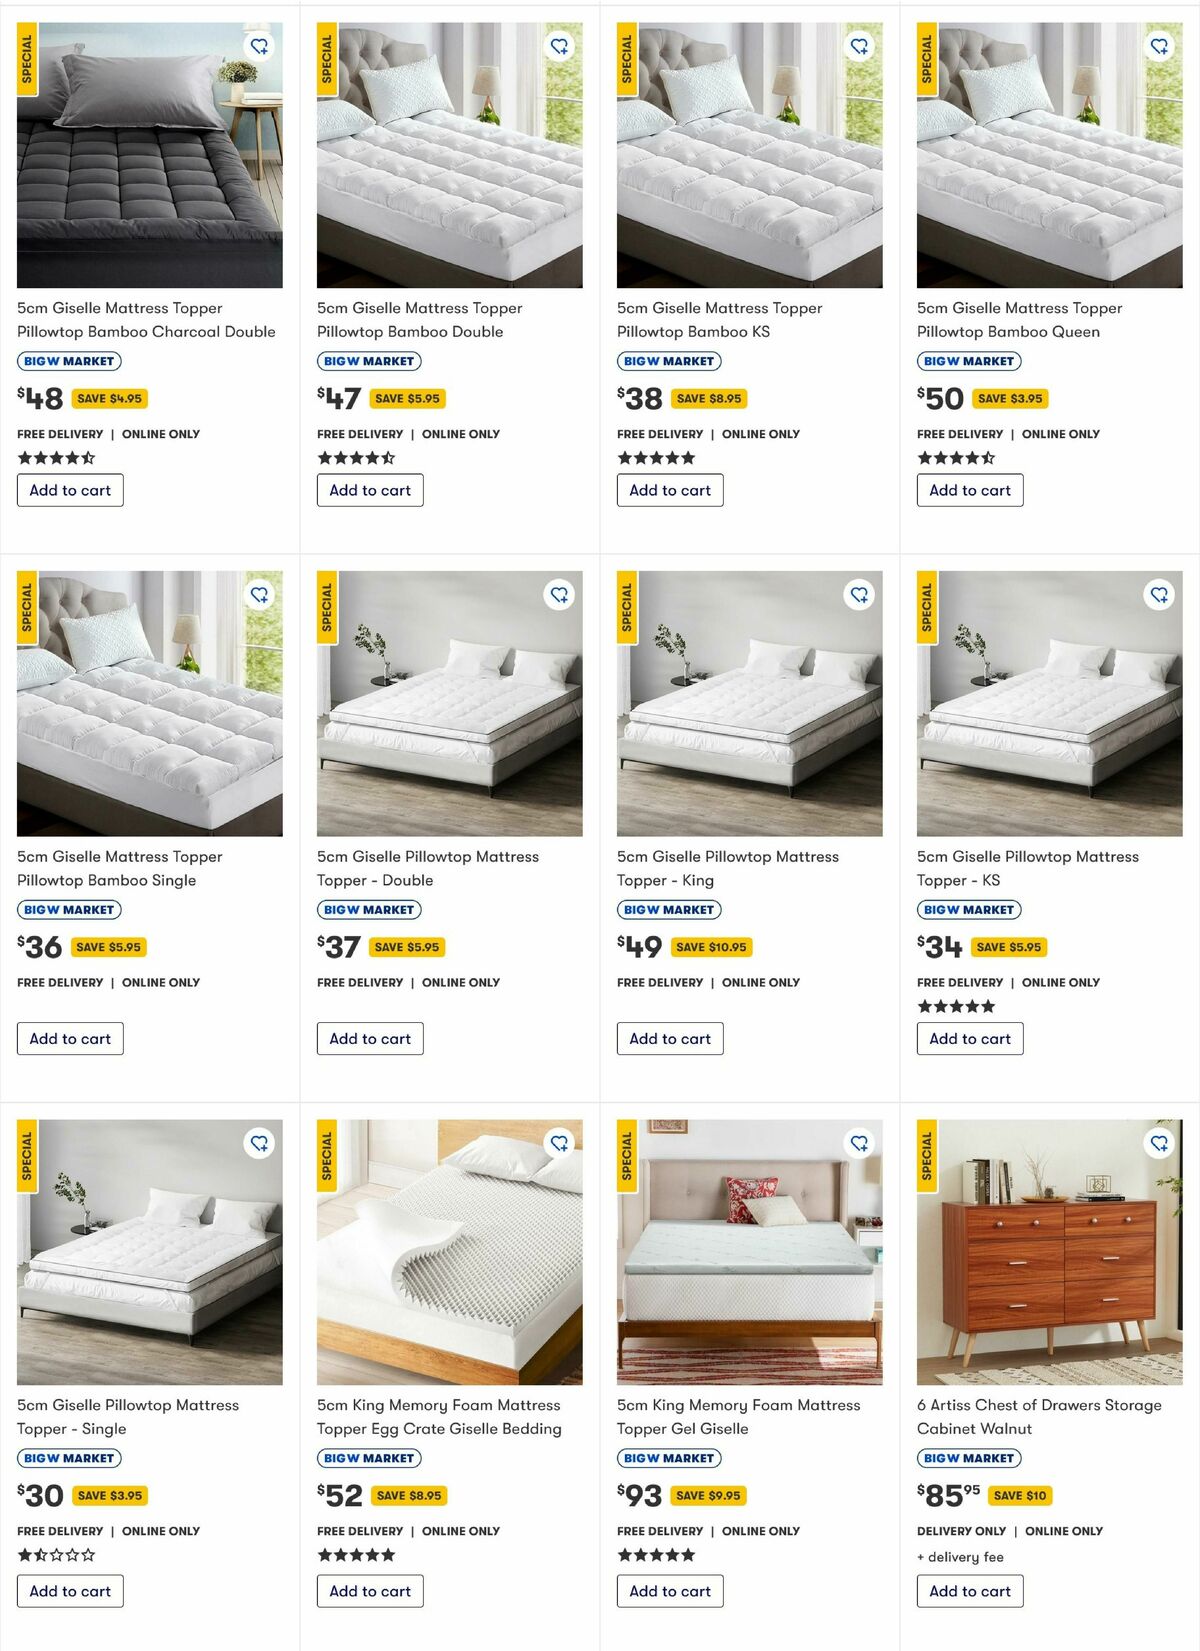Open 5cm Giselle Pillowtop Mattress Topper KS link
1200x1651 pixels.
point(1027,868)
